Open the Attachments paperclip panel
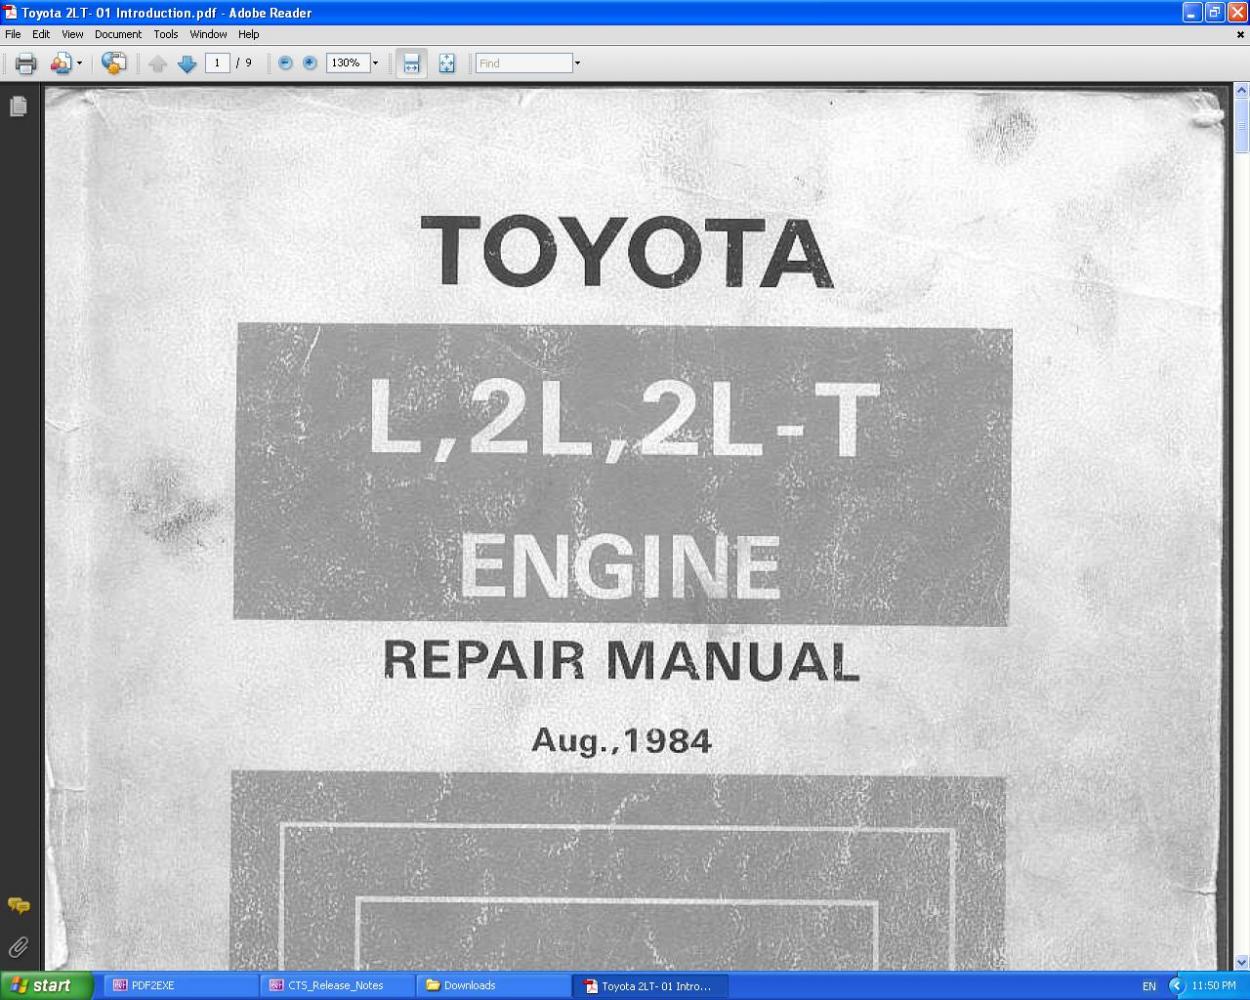The height and width of the screenshot is (1000, 1250). coord(18,947)
